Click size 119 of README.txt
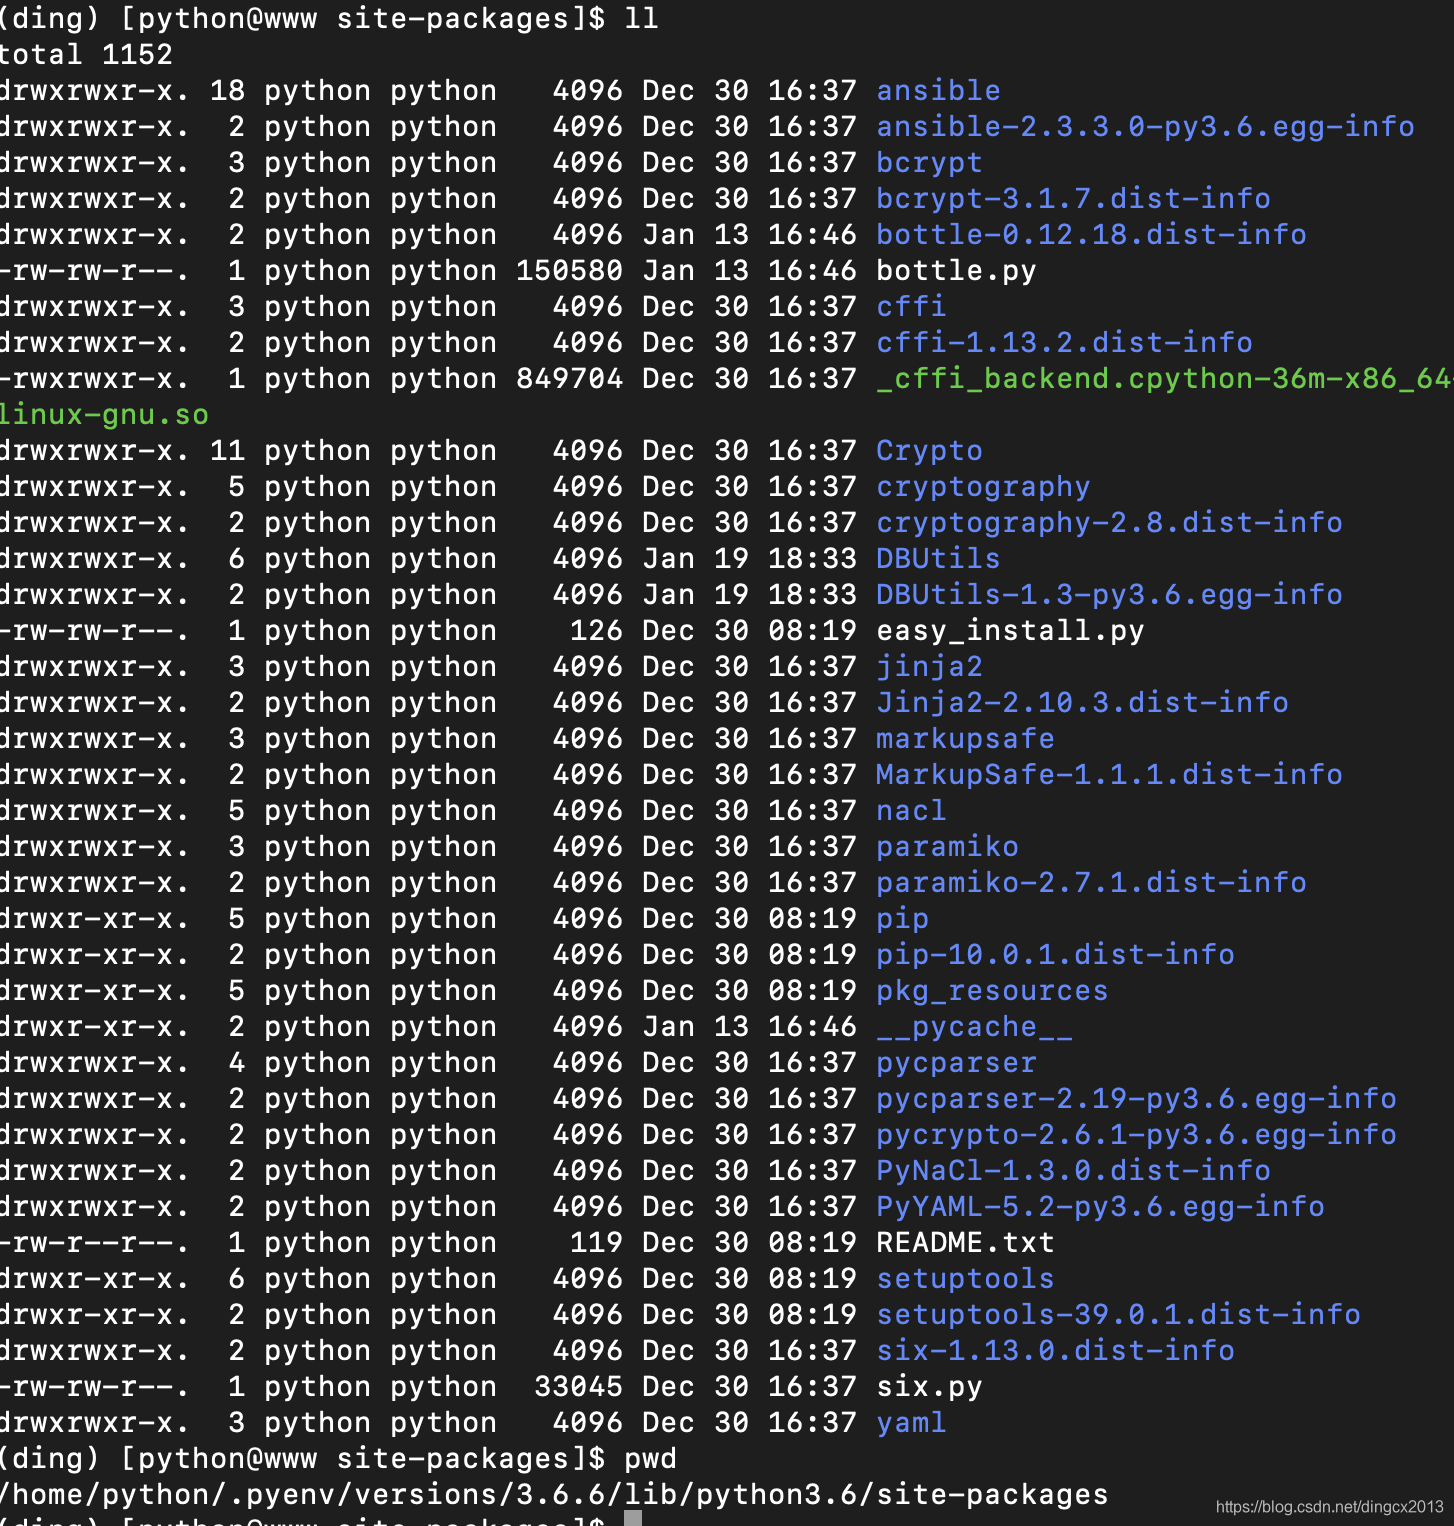 (596, 1243)
